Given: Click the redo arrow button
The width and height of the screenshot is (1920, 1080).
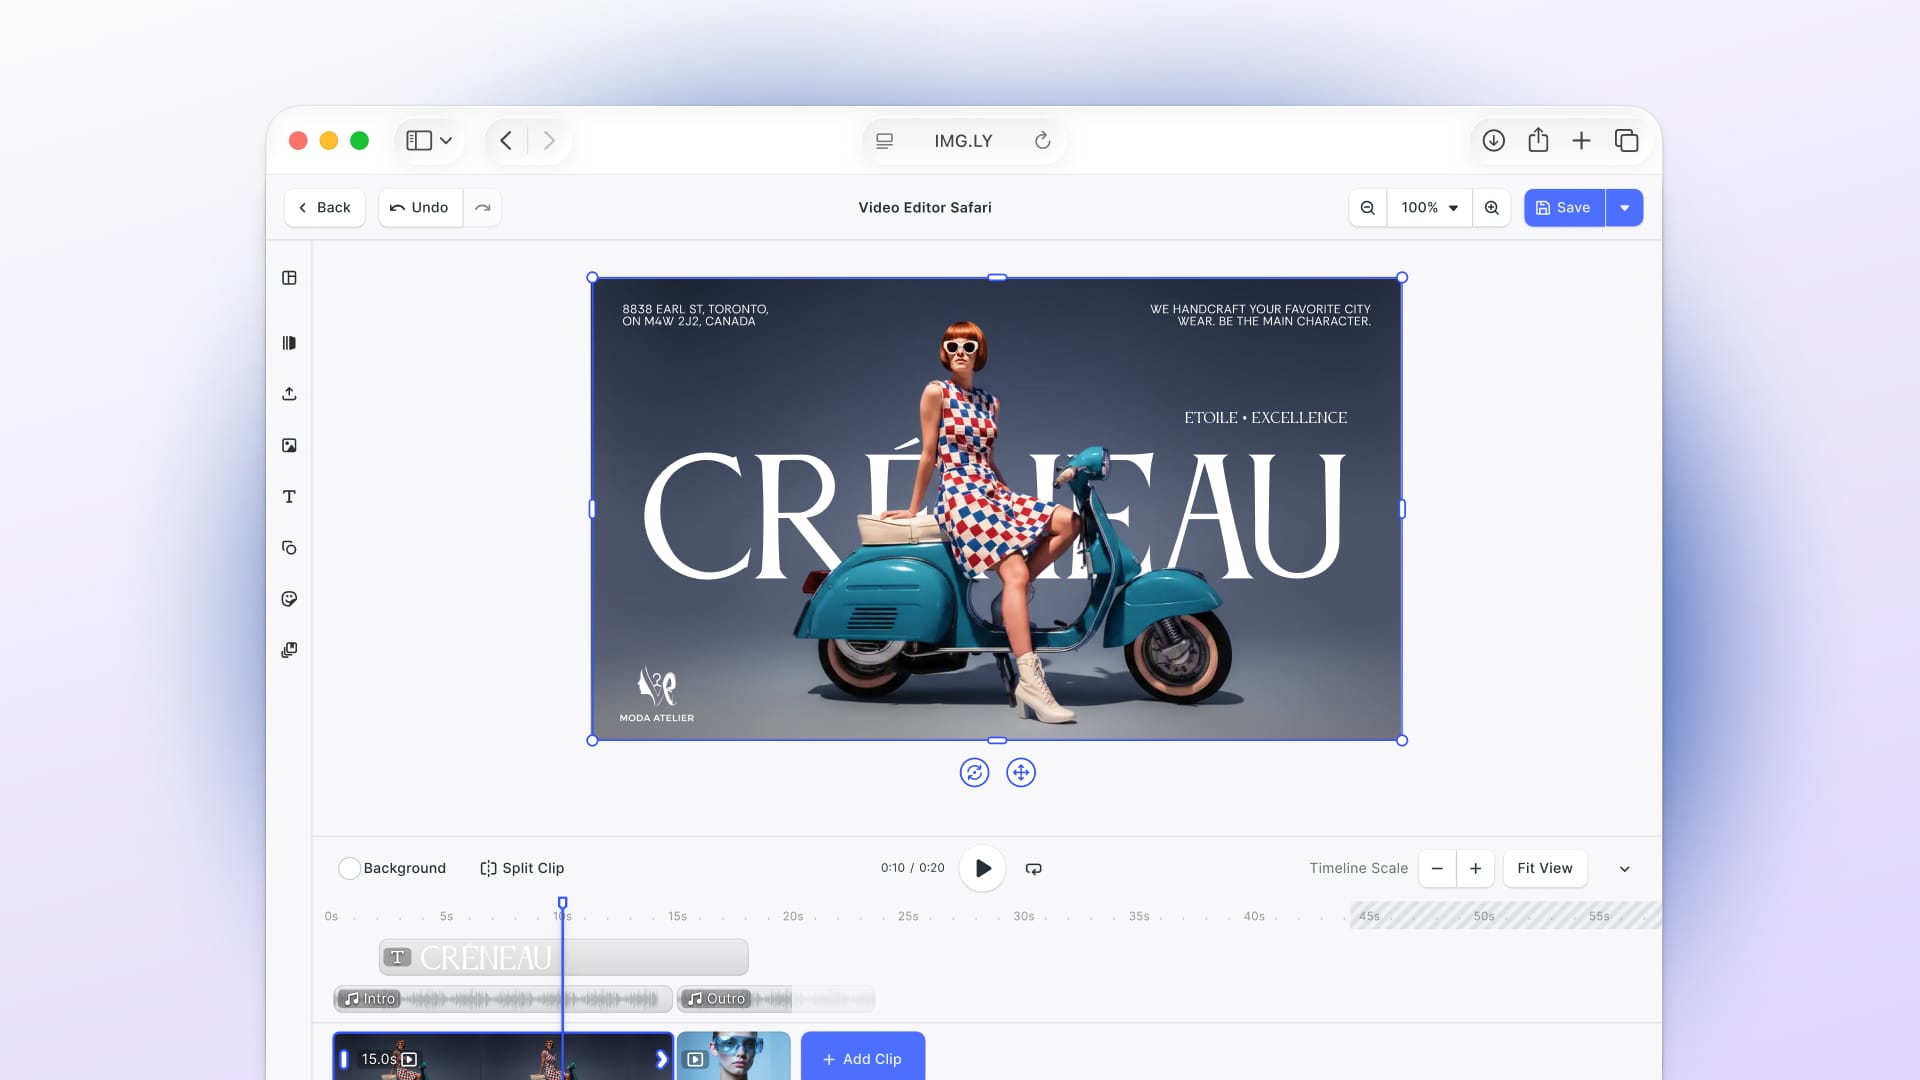Looking at the screenshot, I should (483, 208).
